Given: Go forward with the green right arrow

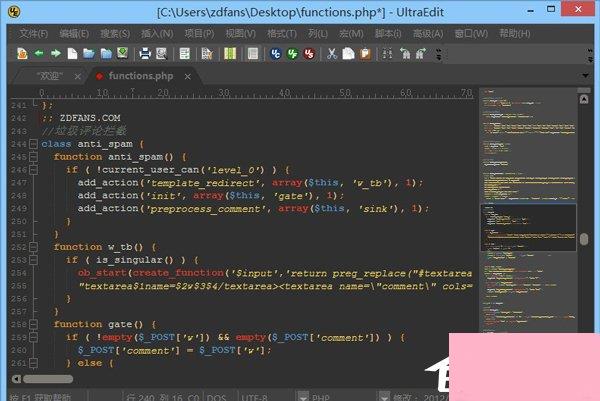Looking at the screenshot, I should 56,54.
